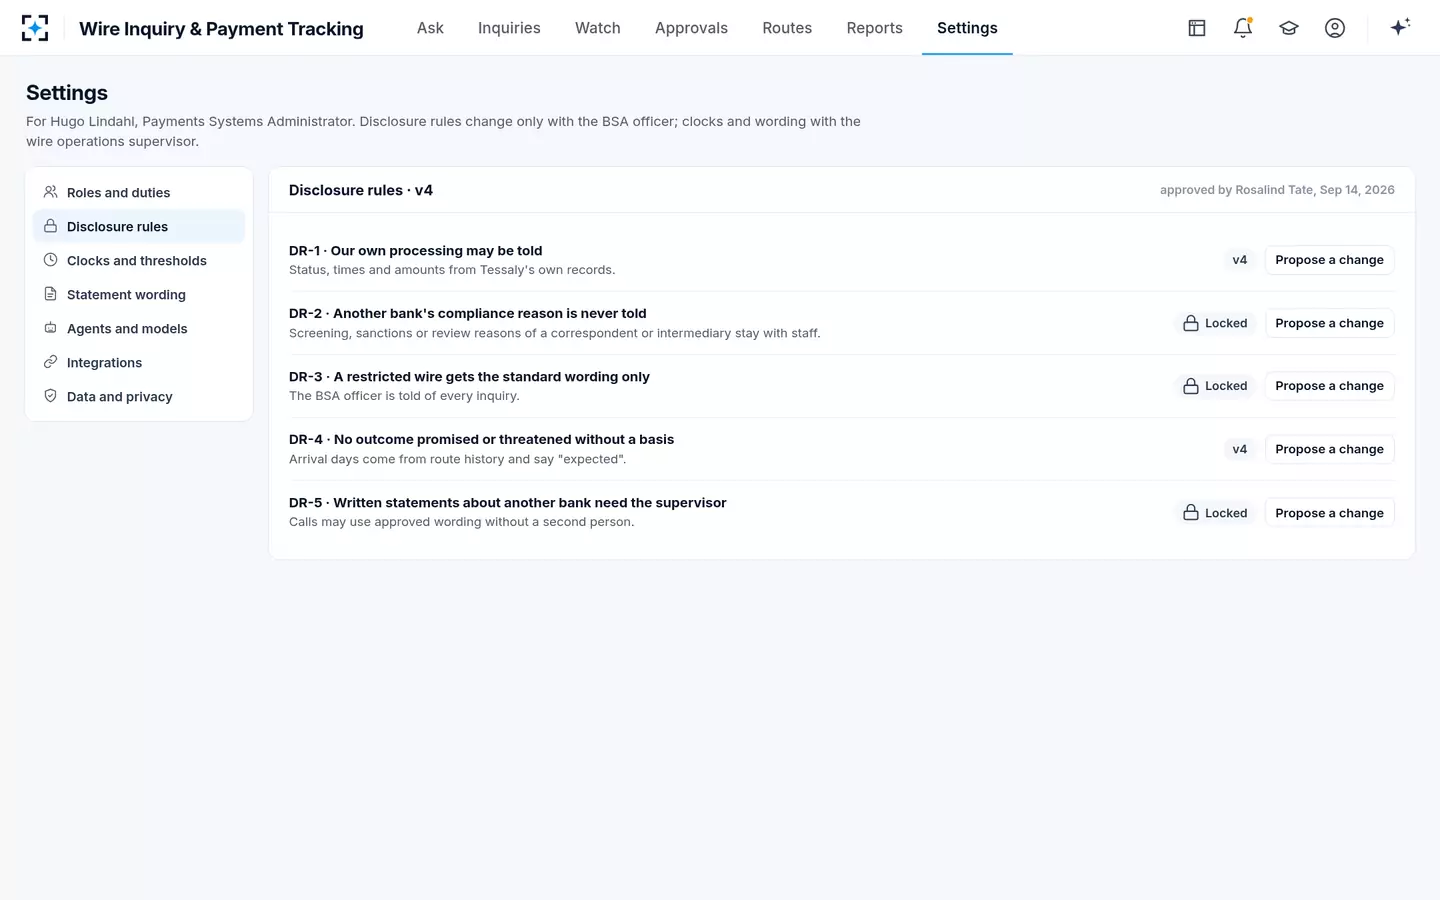Open the layout panel icon in header
The image size is (1440, 900).
click(x=1197, y=28)
